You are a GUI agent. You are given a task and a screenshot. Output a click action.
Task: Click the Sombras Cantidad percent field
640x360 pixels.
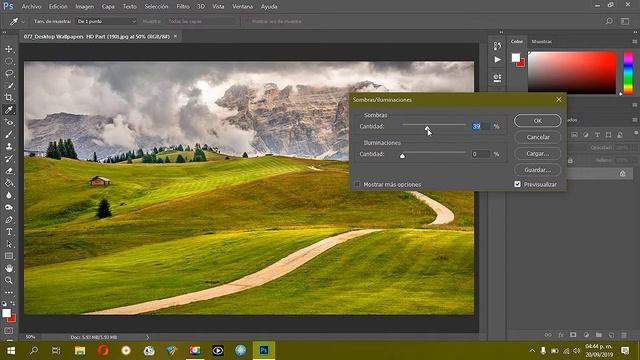click(x=481, y=127)
